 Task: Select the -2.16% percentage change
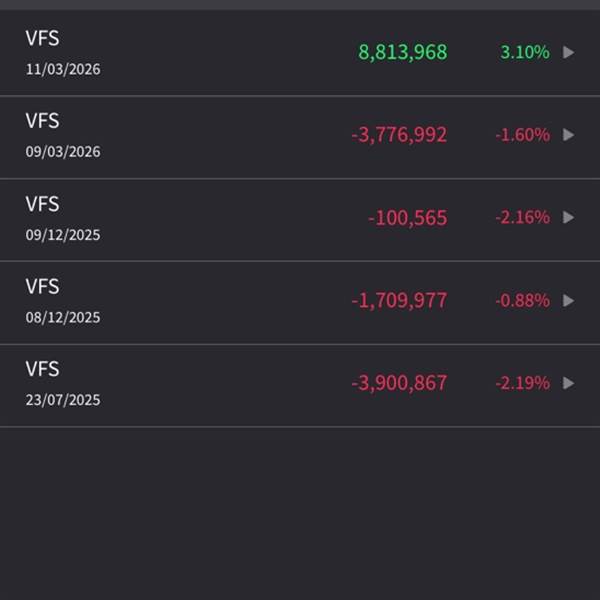[522, 218]
